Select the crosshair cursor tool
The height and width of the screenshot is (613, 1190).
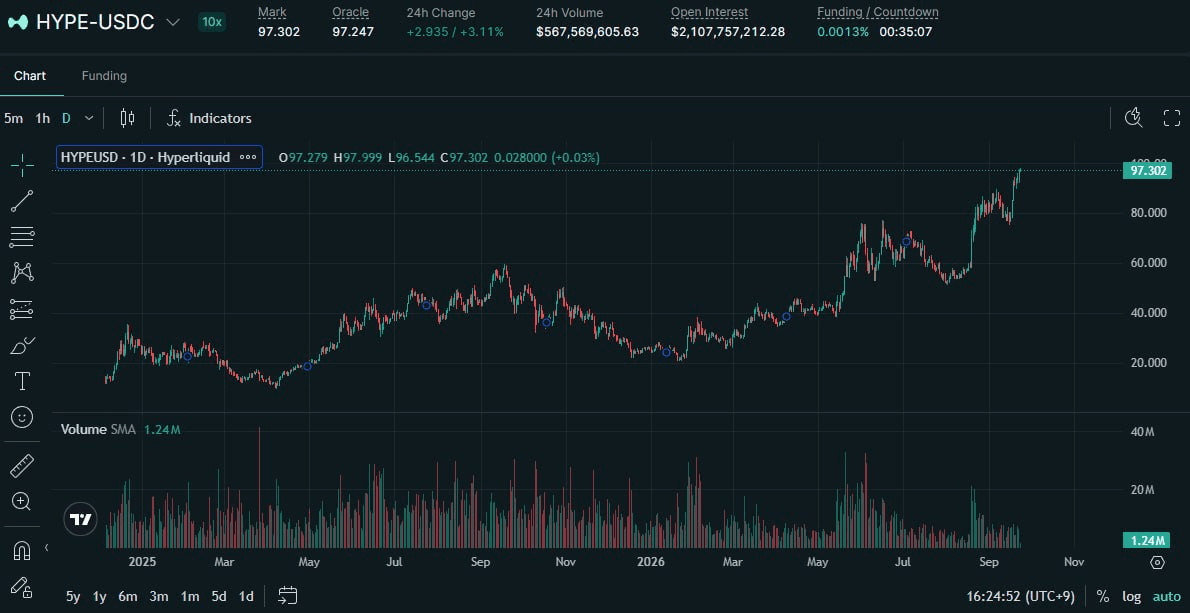(22, 165)
